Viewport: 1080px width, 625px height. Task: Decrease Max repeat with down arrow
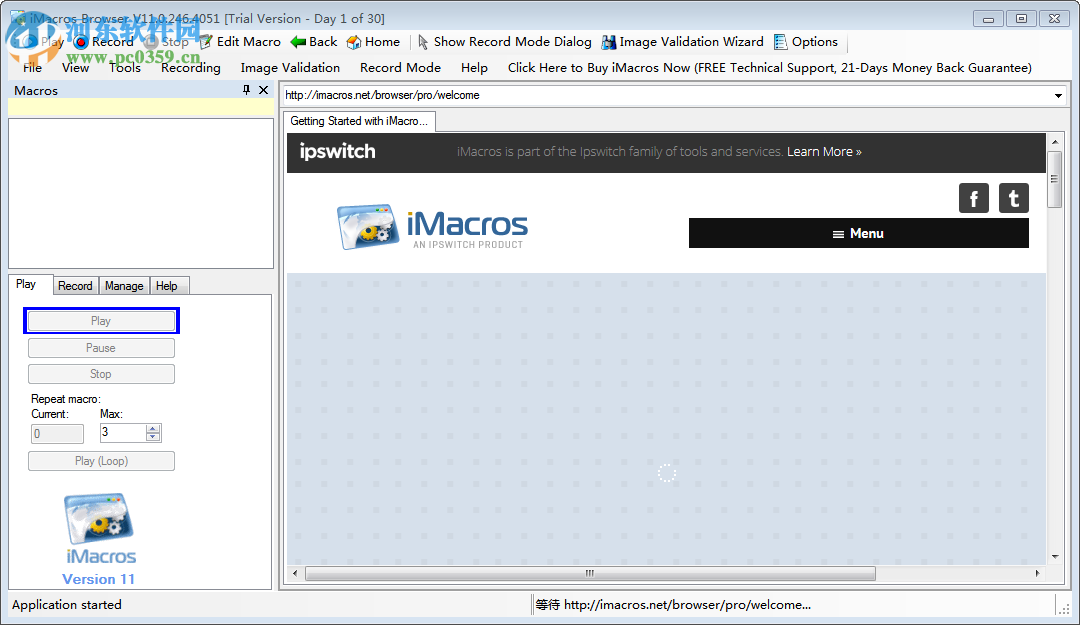pos(153,438)
